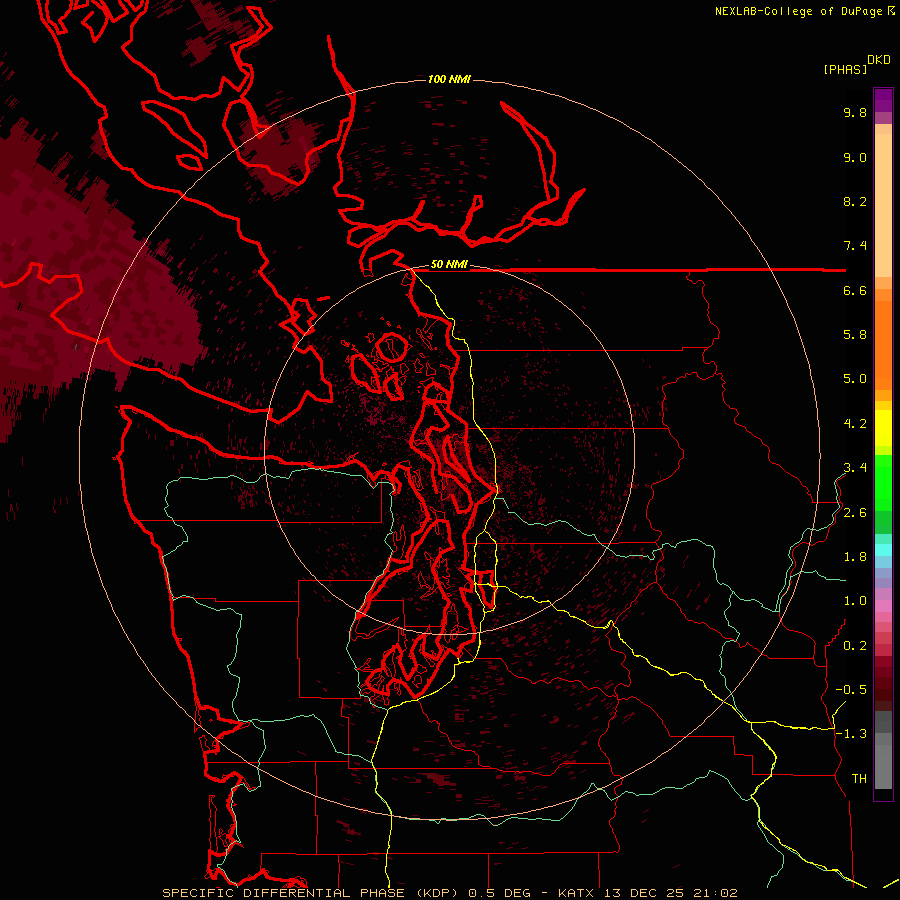Click the [PHAS] legend label
This screenshot has width=900, height=900.
click(x=845, y=69)
